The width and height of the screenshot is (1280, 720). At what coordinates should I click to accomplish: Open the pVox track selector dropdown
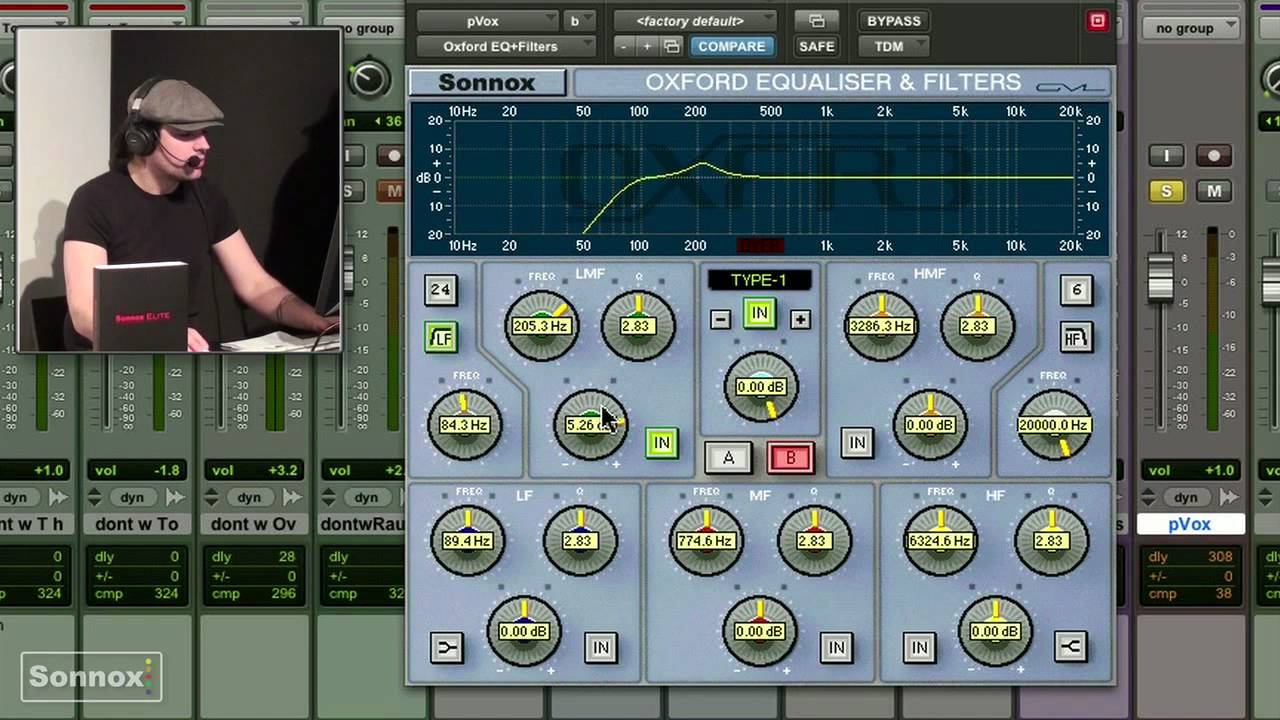click(487, 21)
